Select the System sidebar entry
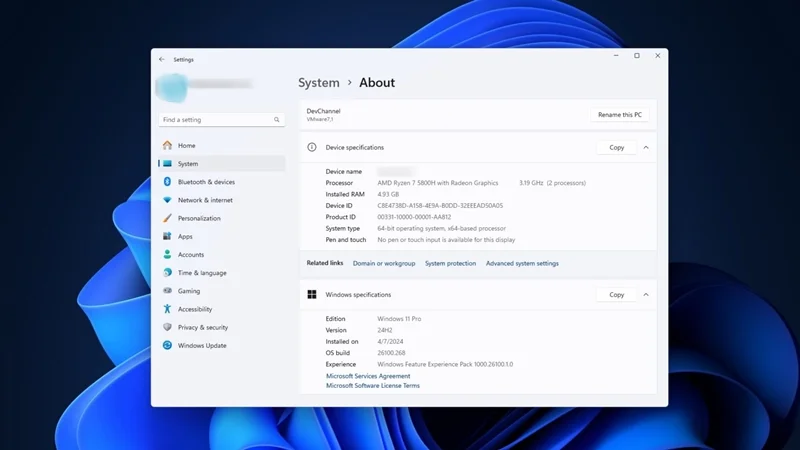Screen dimensions: 800x450 [221, 164]
